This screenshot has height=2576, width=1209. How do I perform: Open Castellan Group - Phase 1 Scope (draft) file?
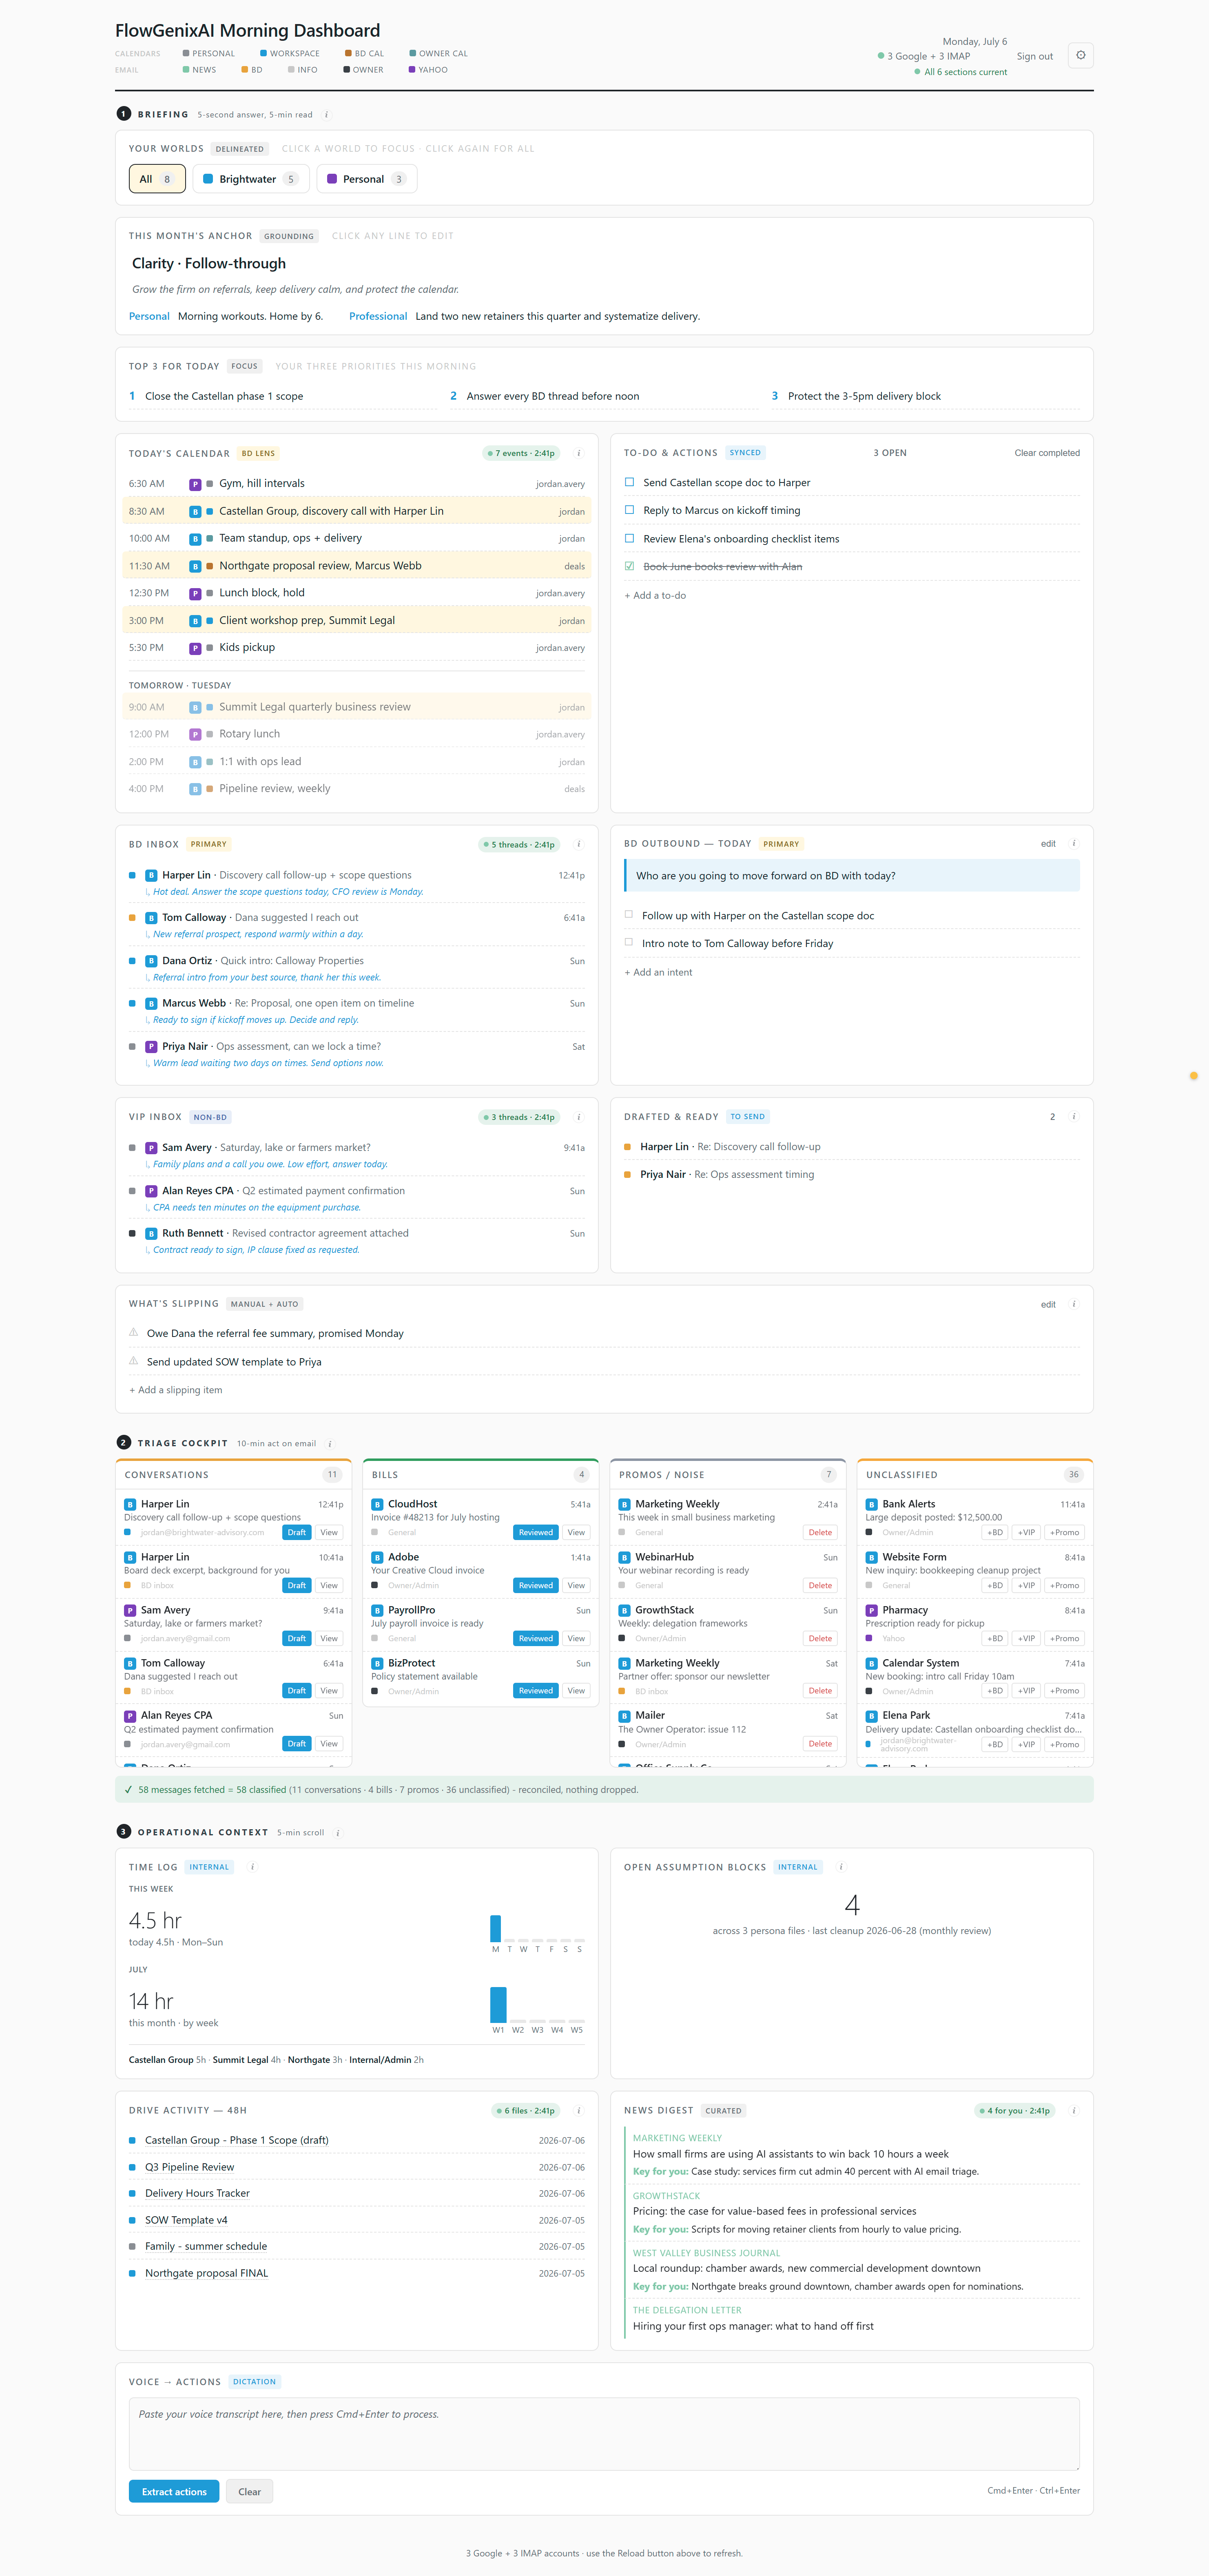coord(237,2140)
